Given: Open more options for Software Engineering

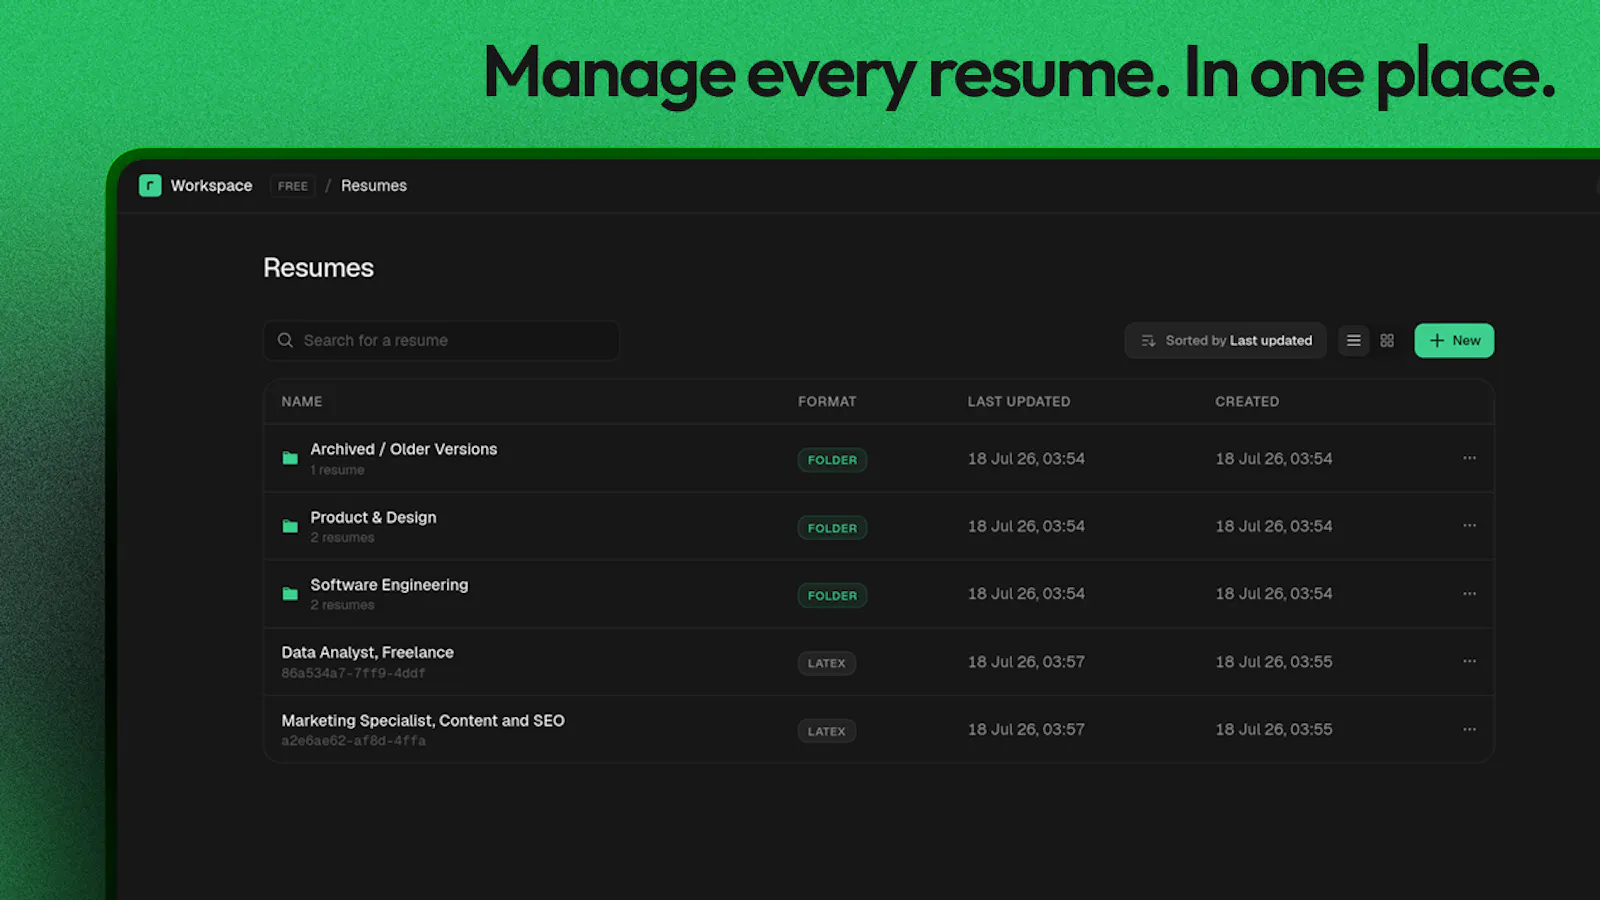Looking at the screenshot, I should pos(1469,594).
